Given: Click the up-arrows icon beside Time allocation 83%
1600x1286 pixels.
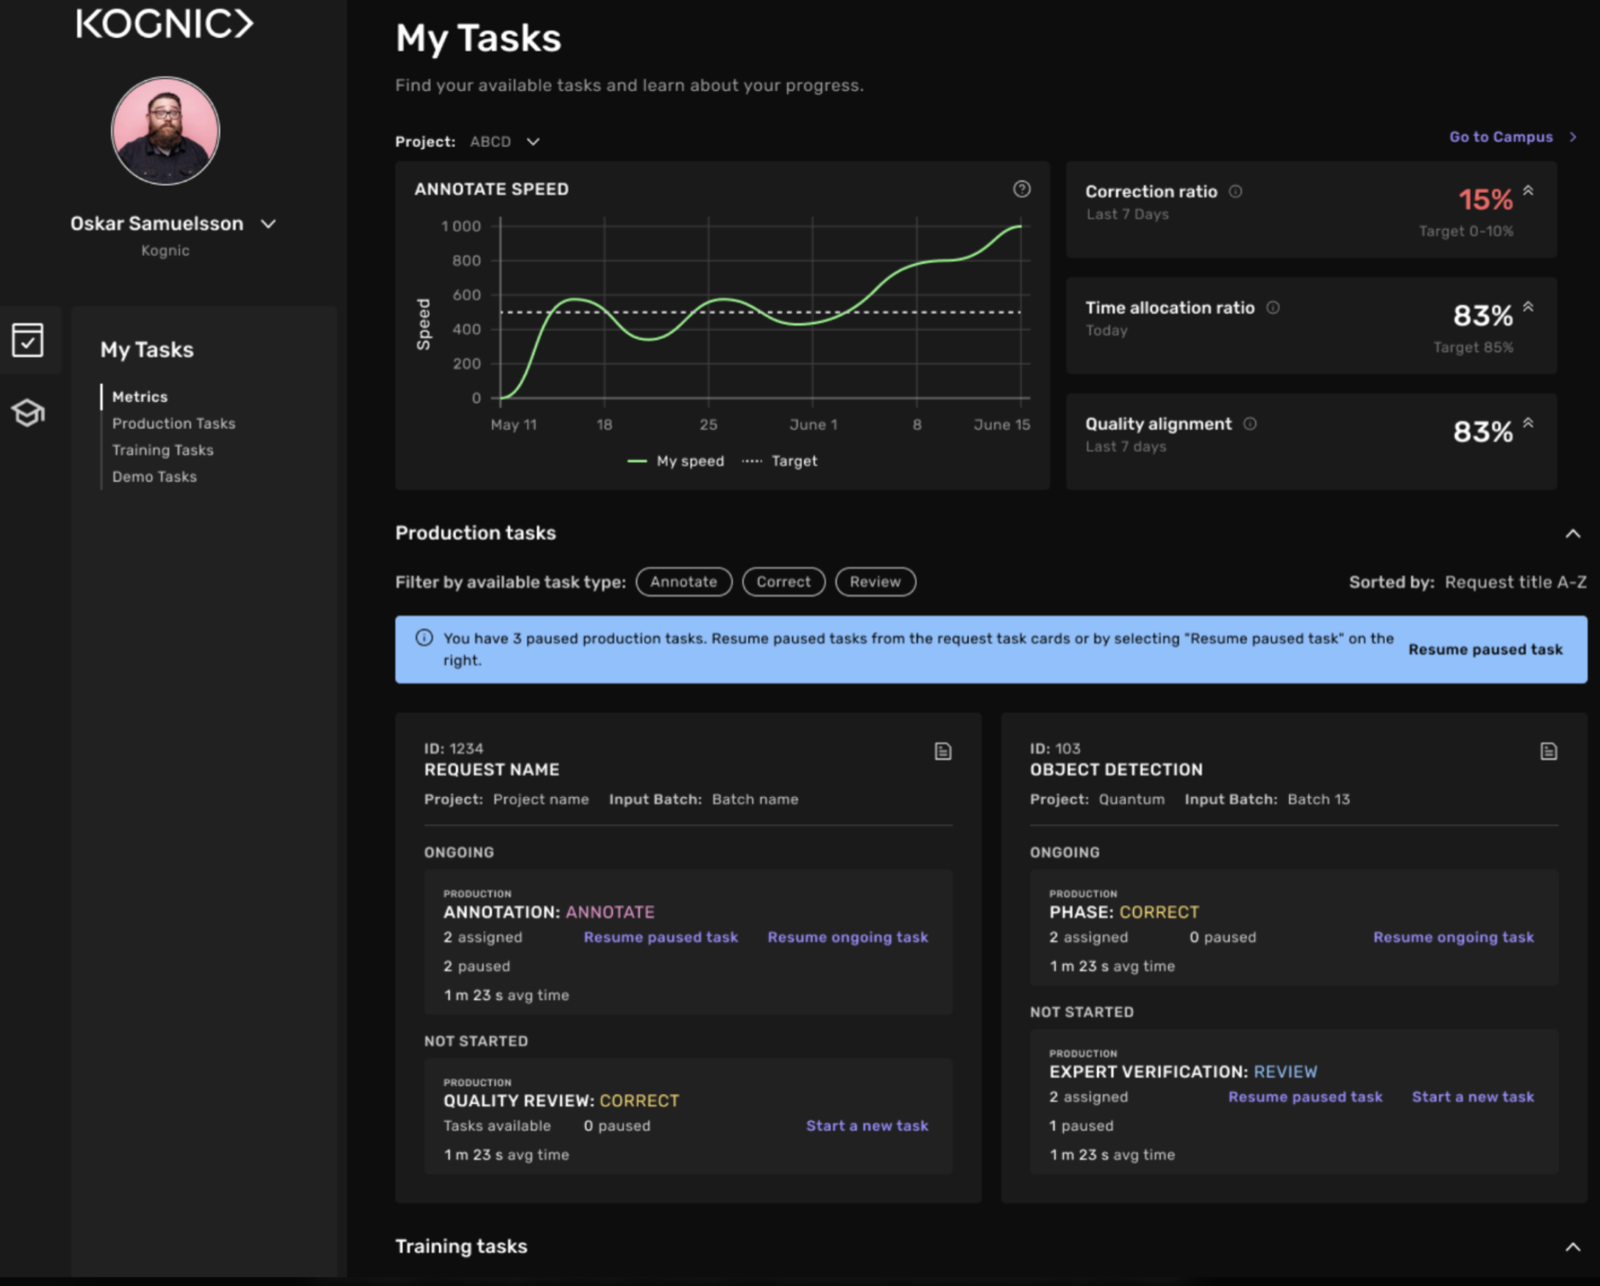Looking at the screenshot, I should pyautogui.click(x=1528, y=307).
